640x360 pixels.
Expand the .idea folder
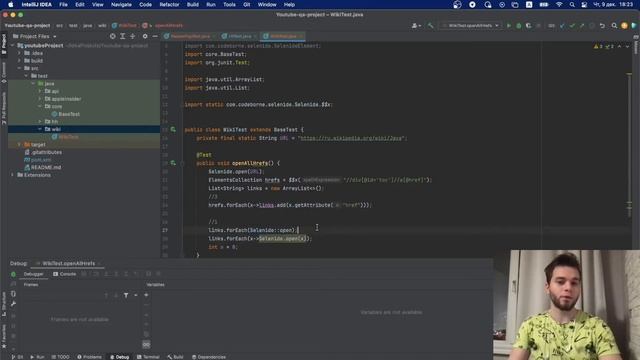tap(19, 53)
